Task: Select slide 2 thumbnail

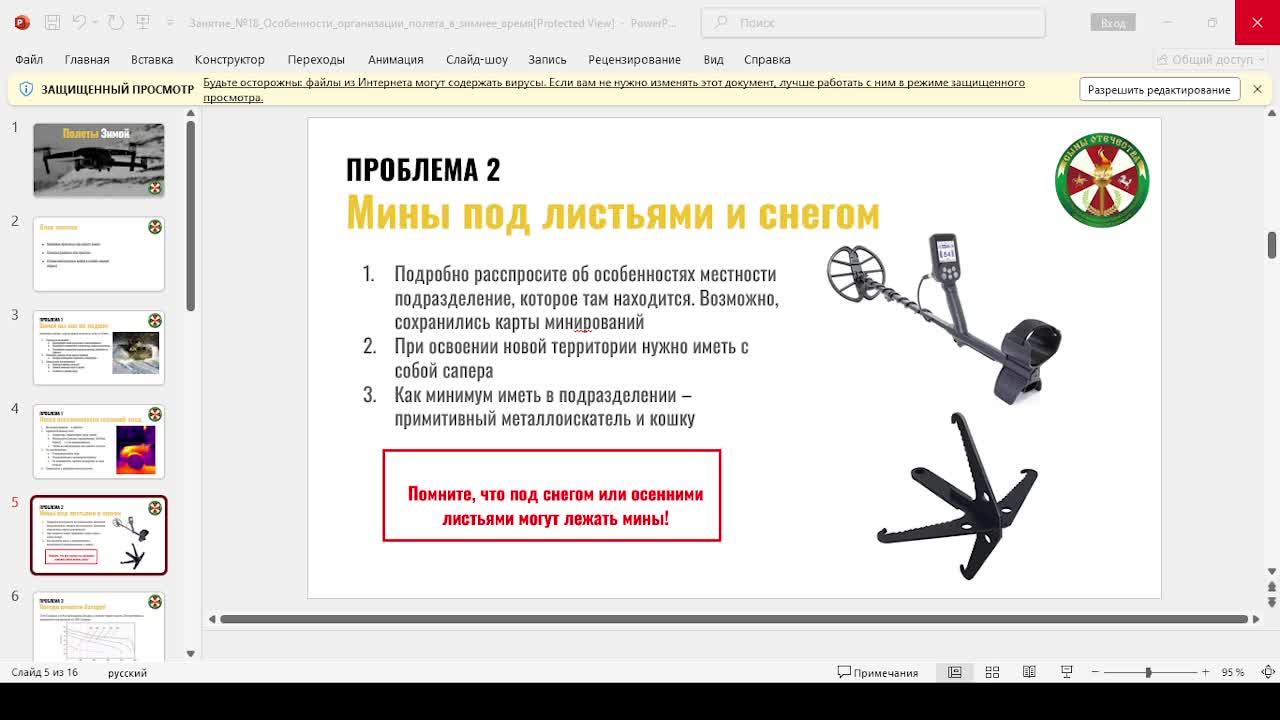Action: [x=99, y=254]
